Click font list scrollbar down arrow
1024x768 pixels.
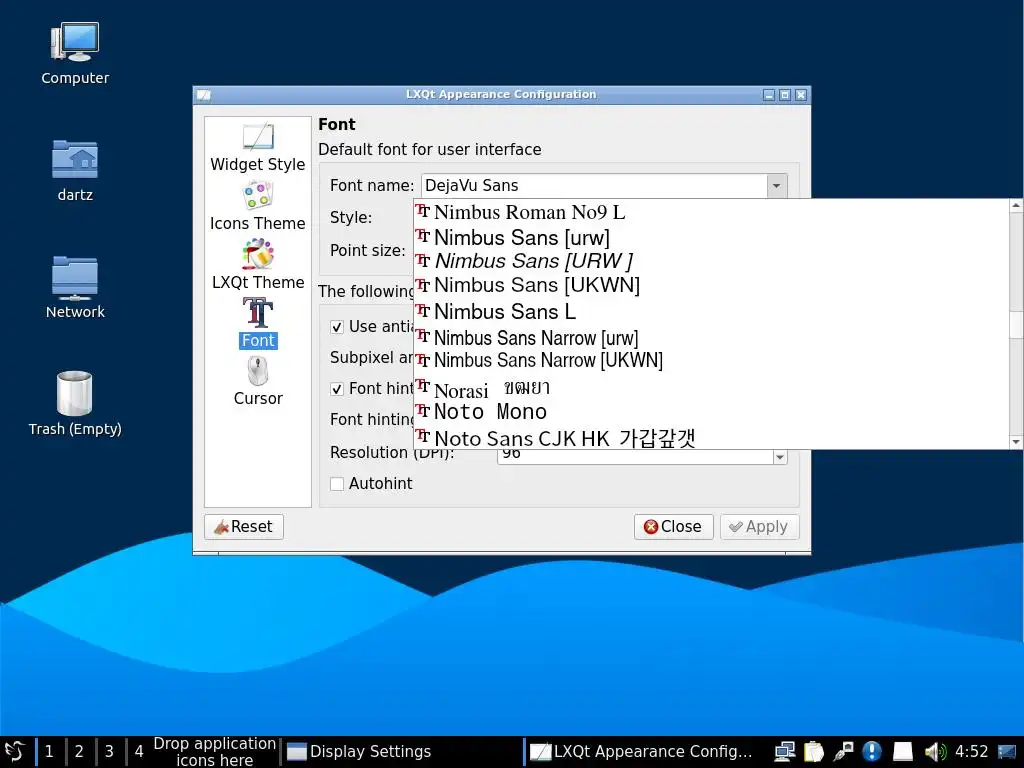pyautogui.click(x=1016, y=442)
